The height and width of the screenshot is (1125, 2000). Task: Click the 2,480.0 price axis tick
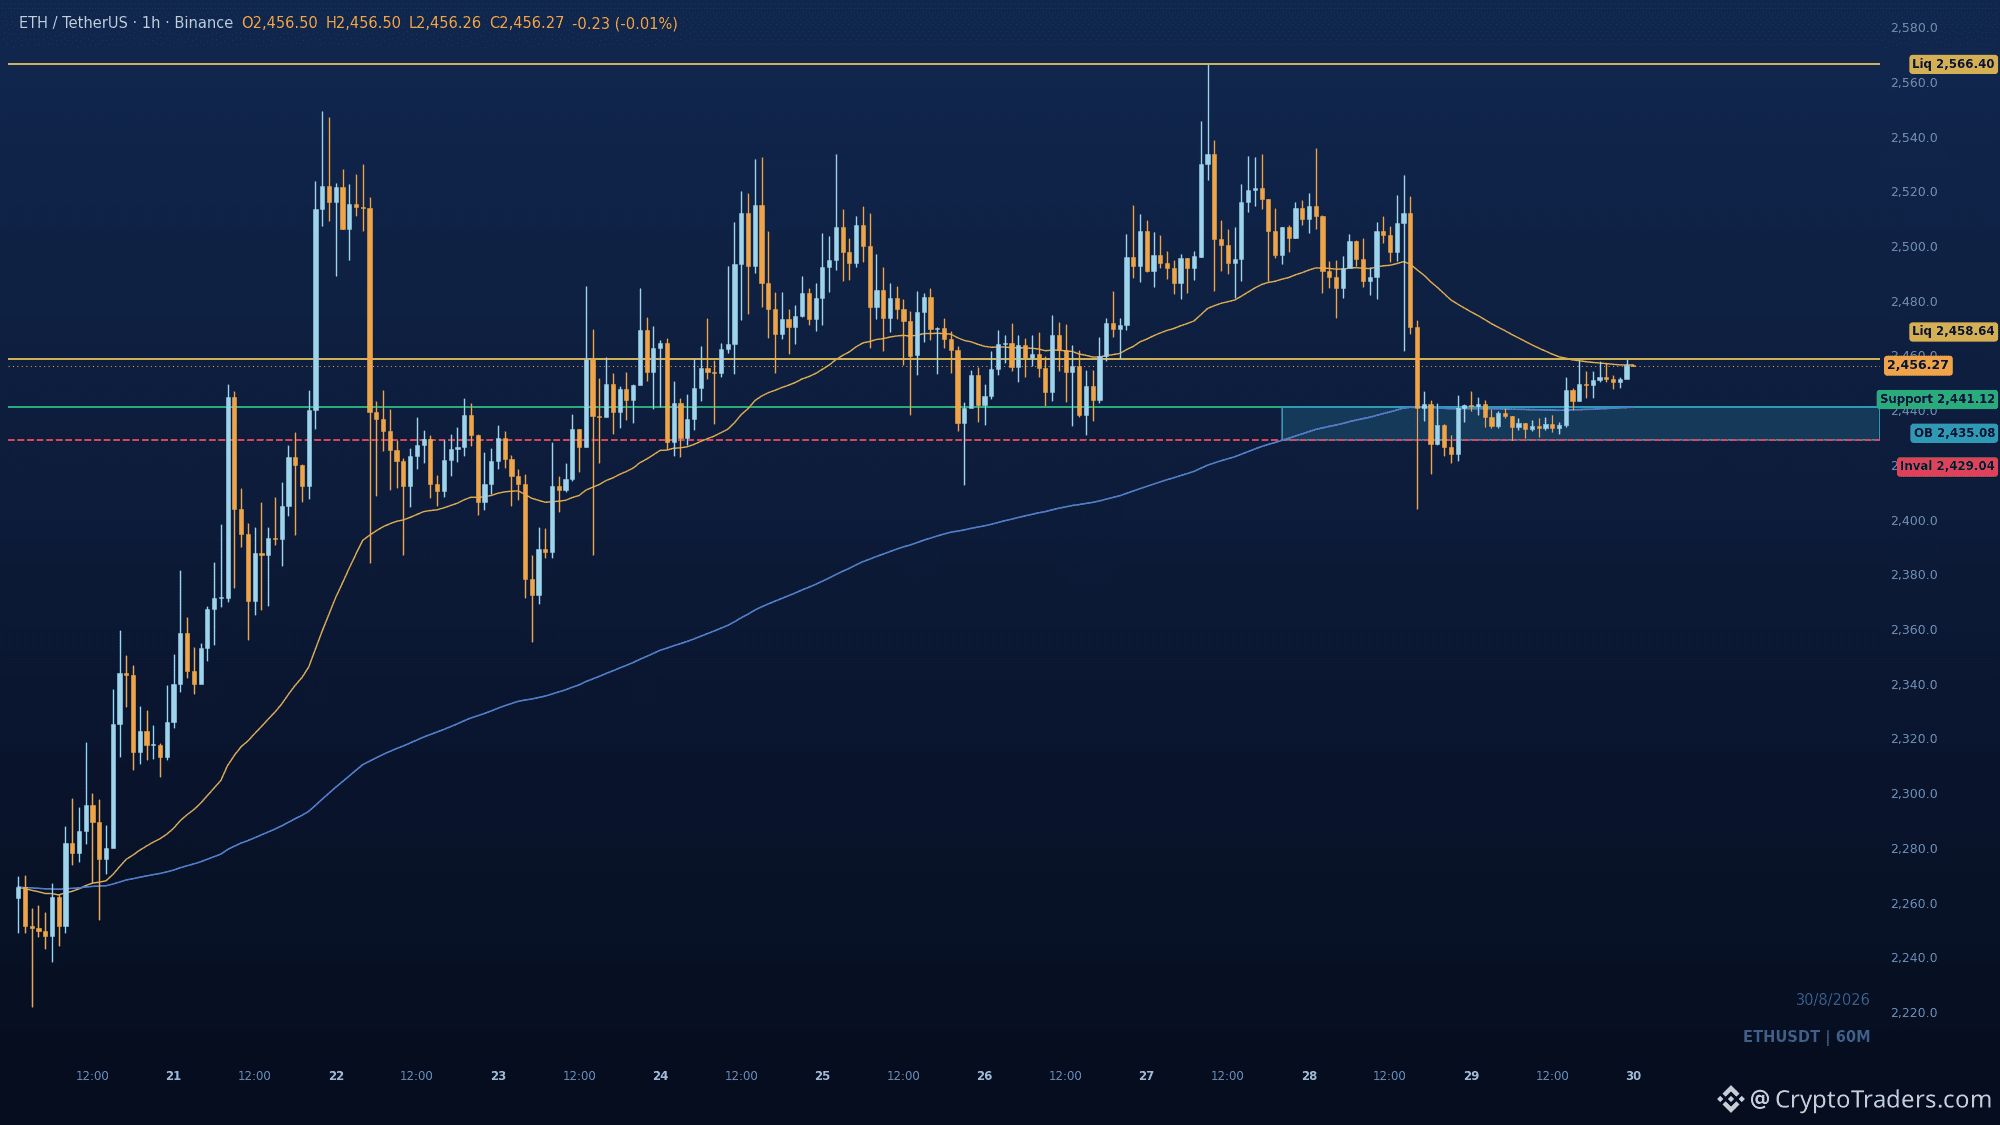pyautogui.click(x=1914, y=302)
